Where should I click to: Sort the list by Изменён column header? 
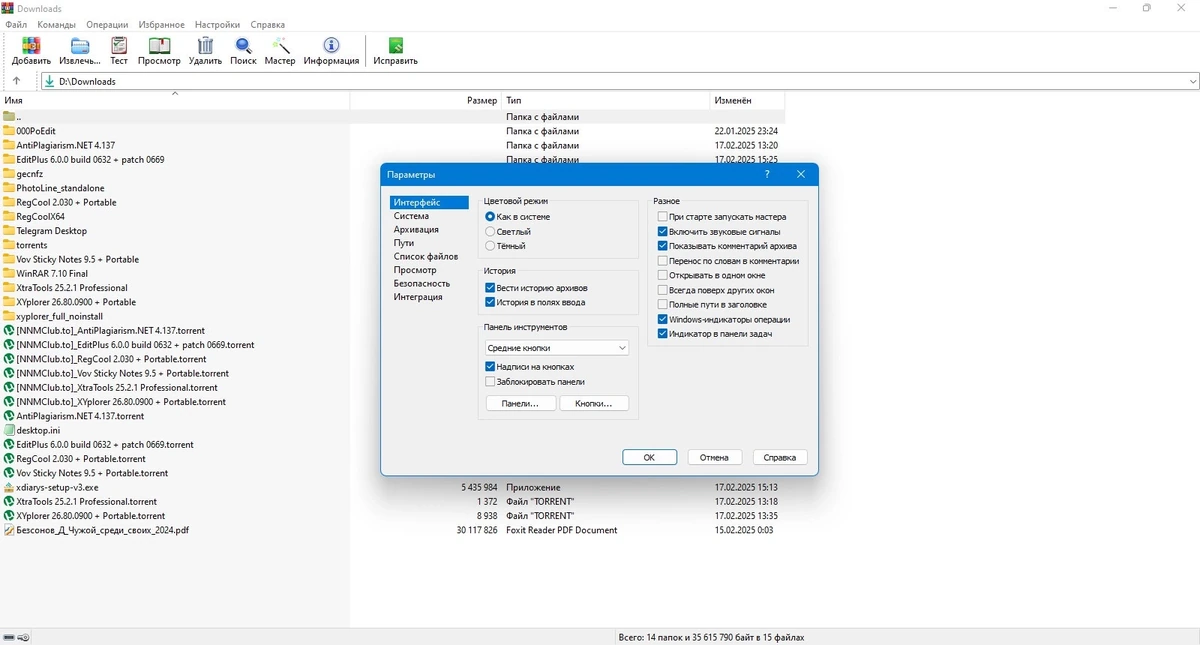pyautogui.click(x=747, y=101)
